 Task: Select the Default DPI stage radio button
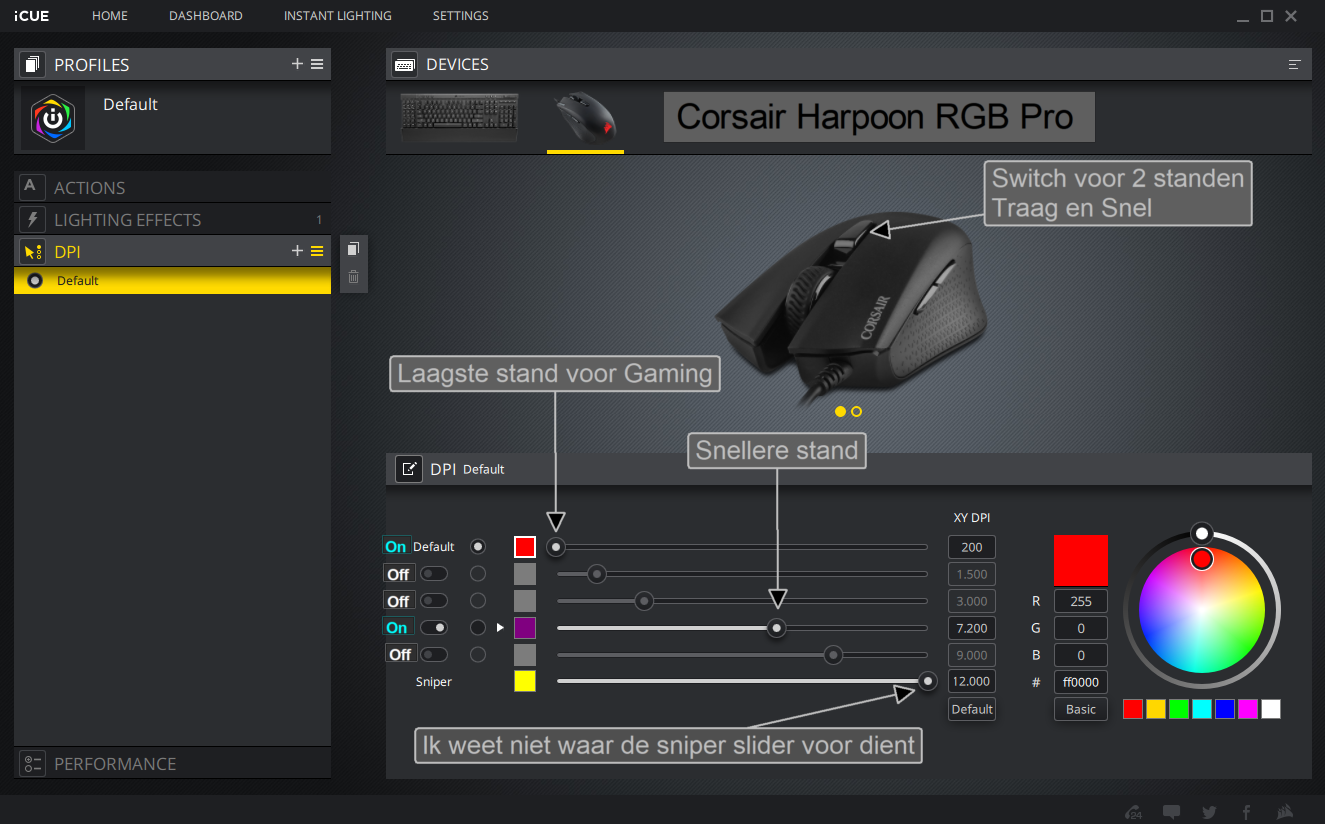(478, 547)
